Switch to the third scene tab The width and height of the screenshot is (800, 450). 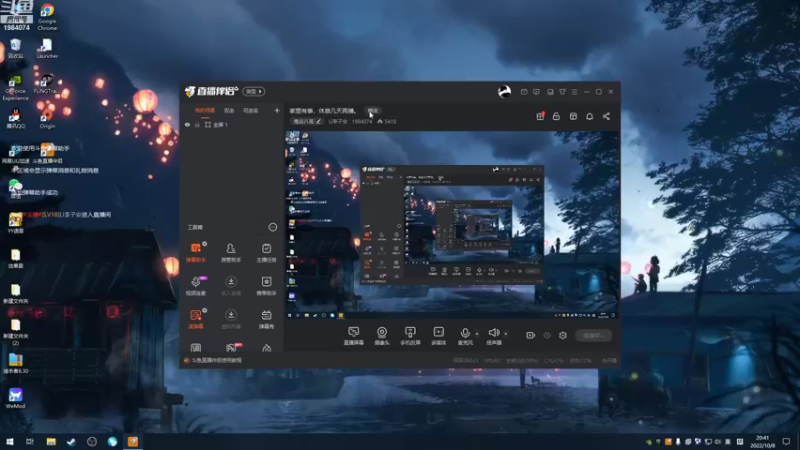coord(251,110)
